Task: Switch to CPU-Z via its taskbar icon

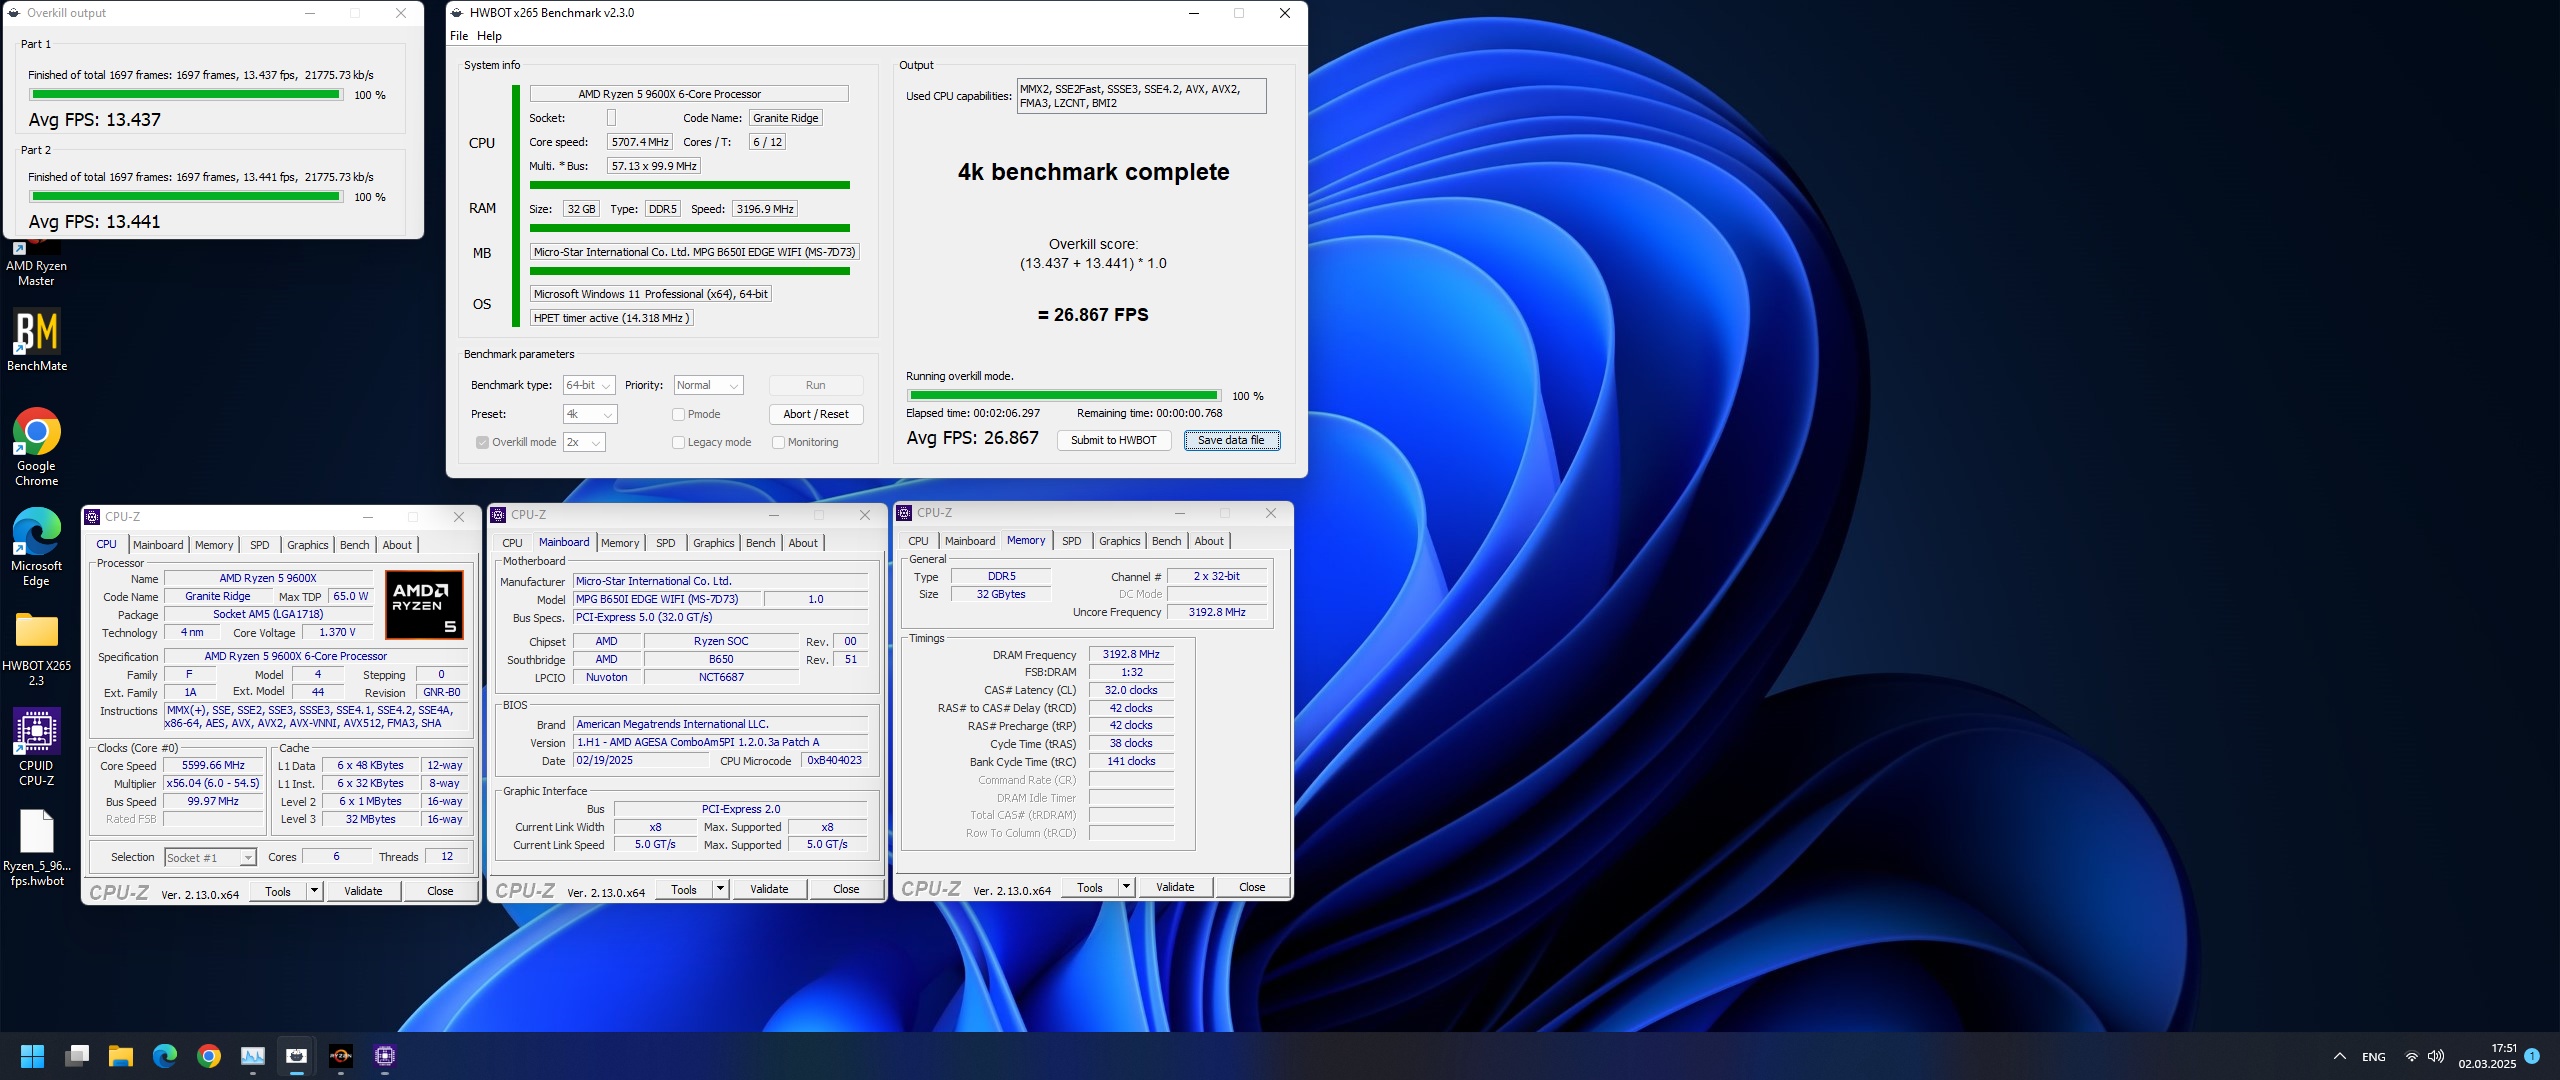Action: [385, 1056]
